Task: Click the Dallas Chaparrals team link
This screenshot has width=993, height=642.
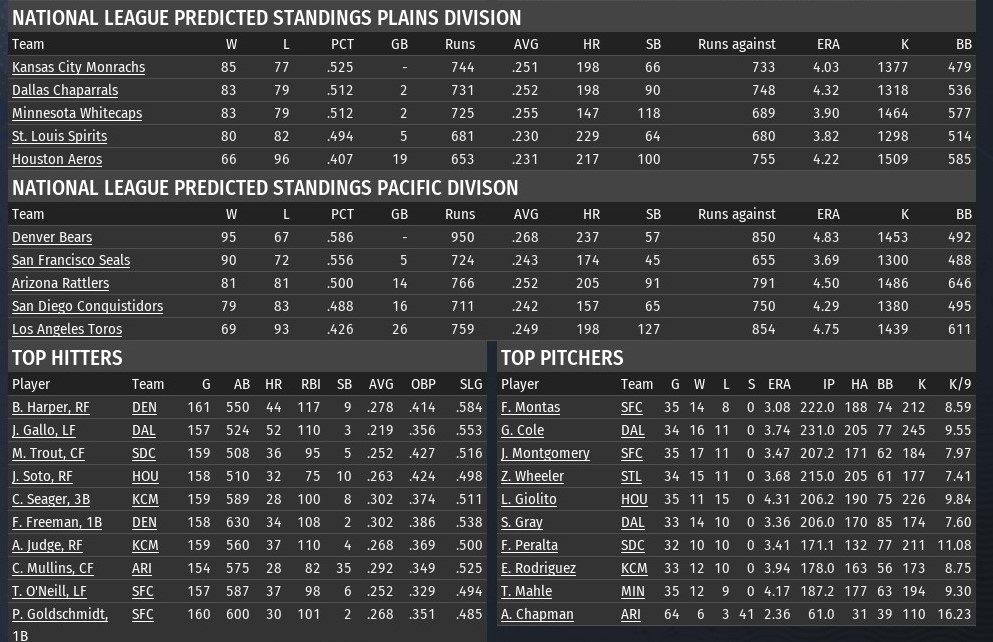Action: [65, 90]
